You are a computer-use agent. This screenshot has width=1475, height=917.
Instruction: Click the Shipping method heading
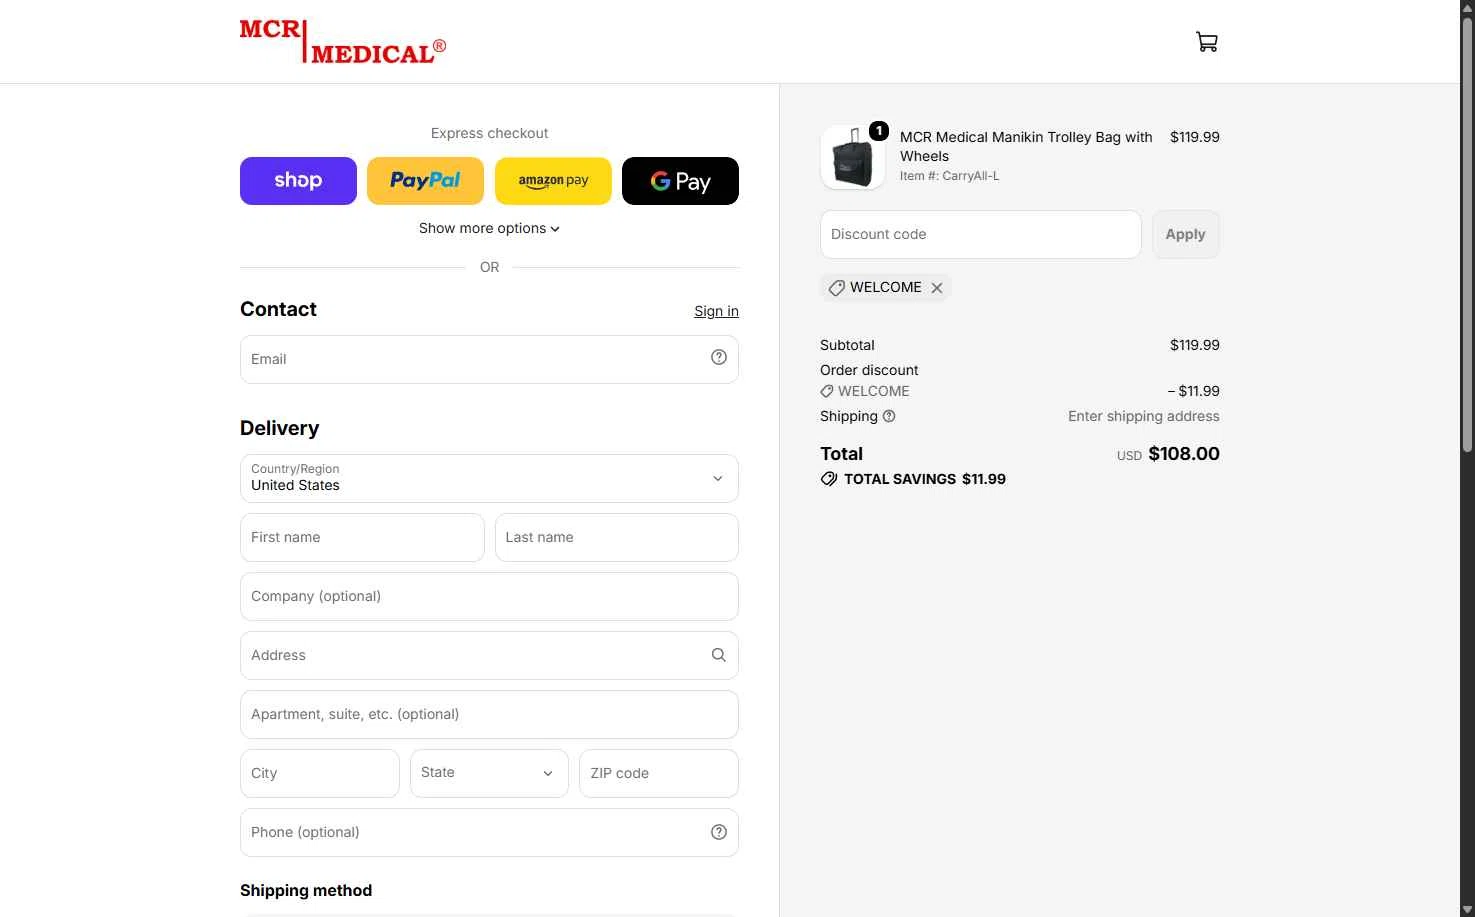pos(306,891)
